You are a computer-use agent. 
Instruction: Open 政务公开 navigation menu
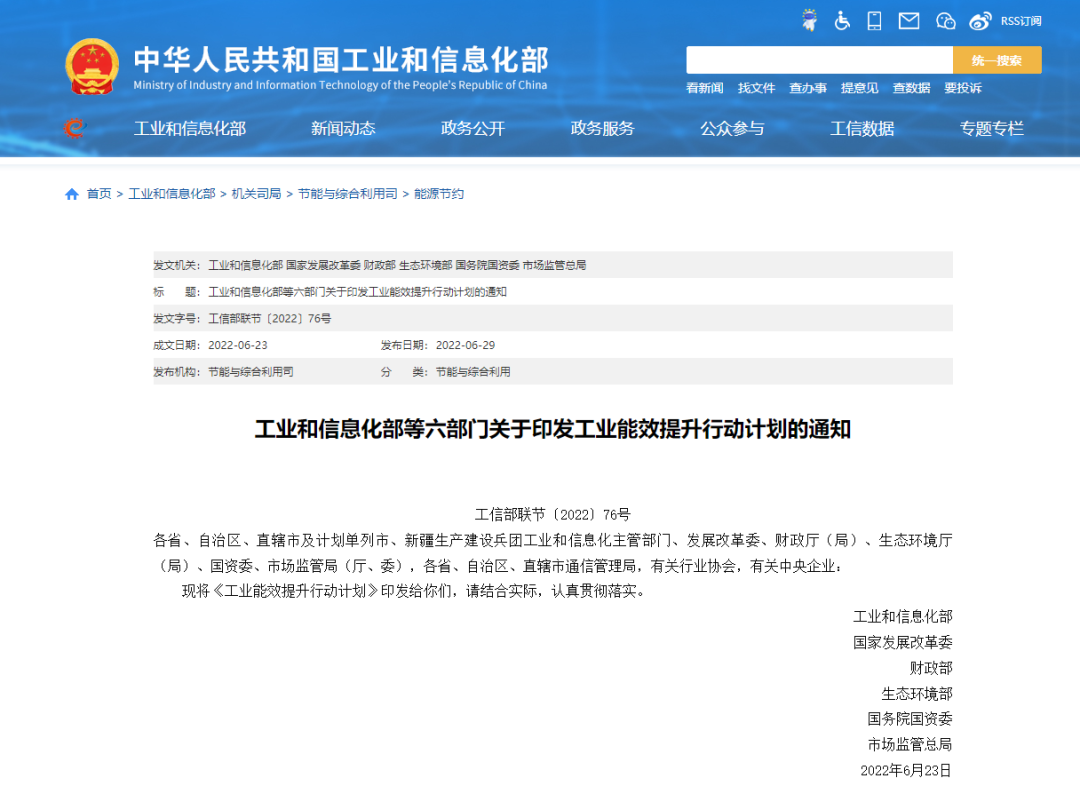[472, 128]
